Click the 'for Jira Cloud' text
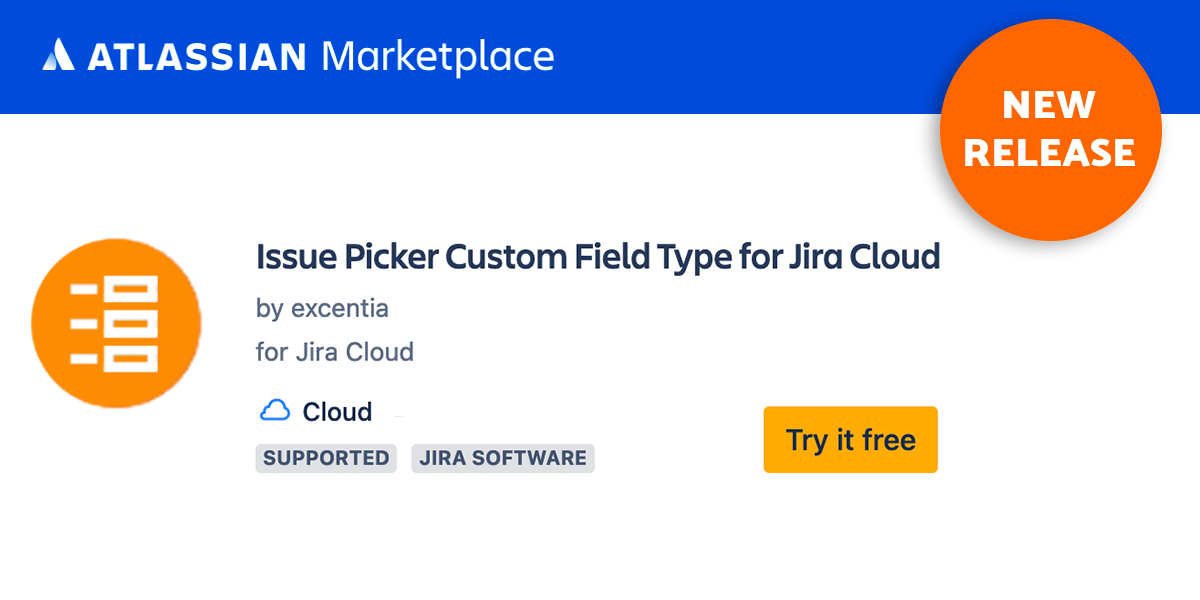The image size is (1200, 600). click(335, 352)
